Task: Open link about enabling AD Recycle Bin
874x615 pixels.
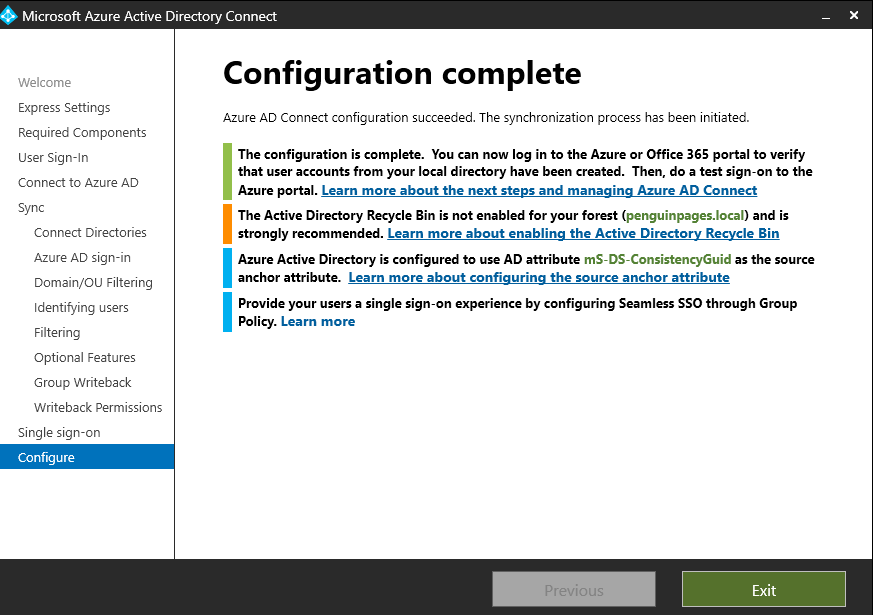Action: pyautogui.click(x=583, y=233)
